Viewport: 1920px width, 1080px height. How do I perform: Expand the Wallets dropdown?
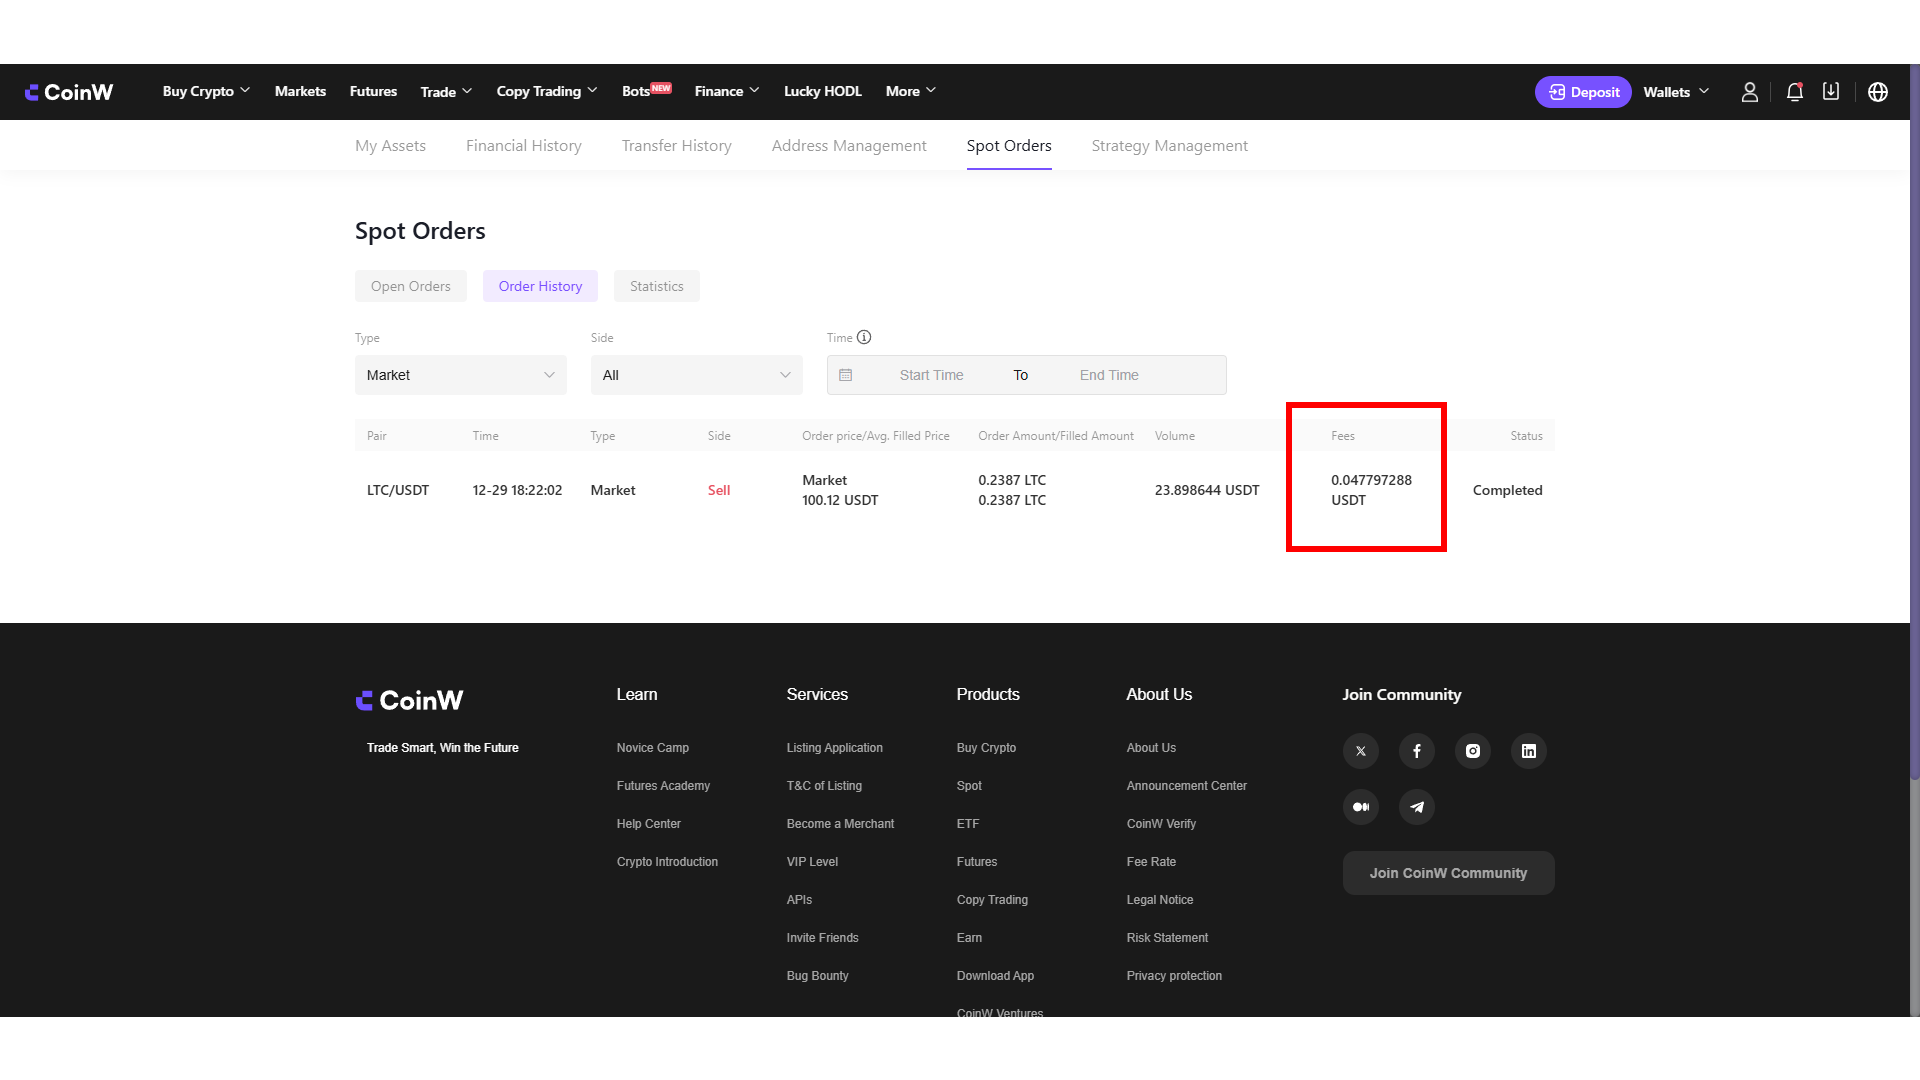point(1677,92)
